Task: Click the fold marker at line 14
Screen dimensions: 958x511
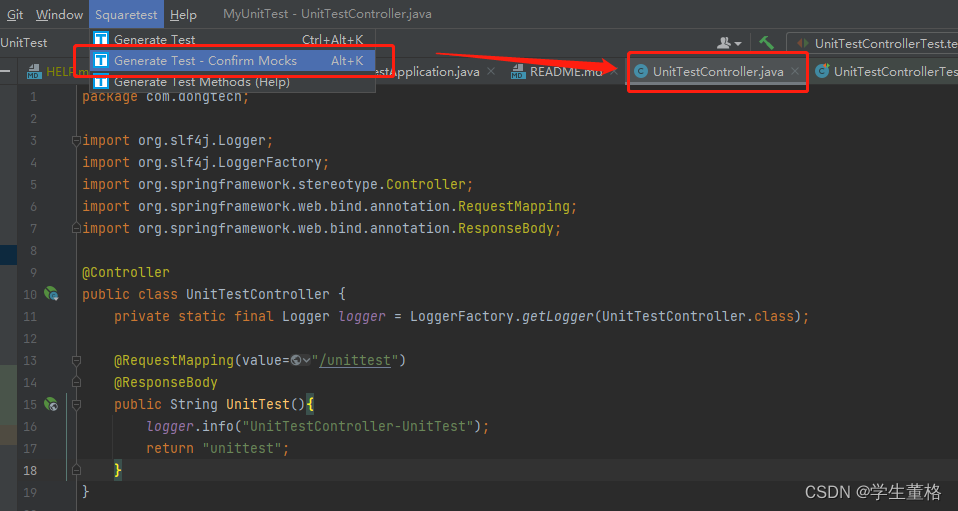Action: click(76, 383)
